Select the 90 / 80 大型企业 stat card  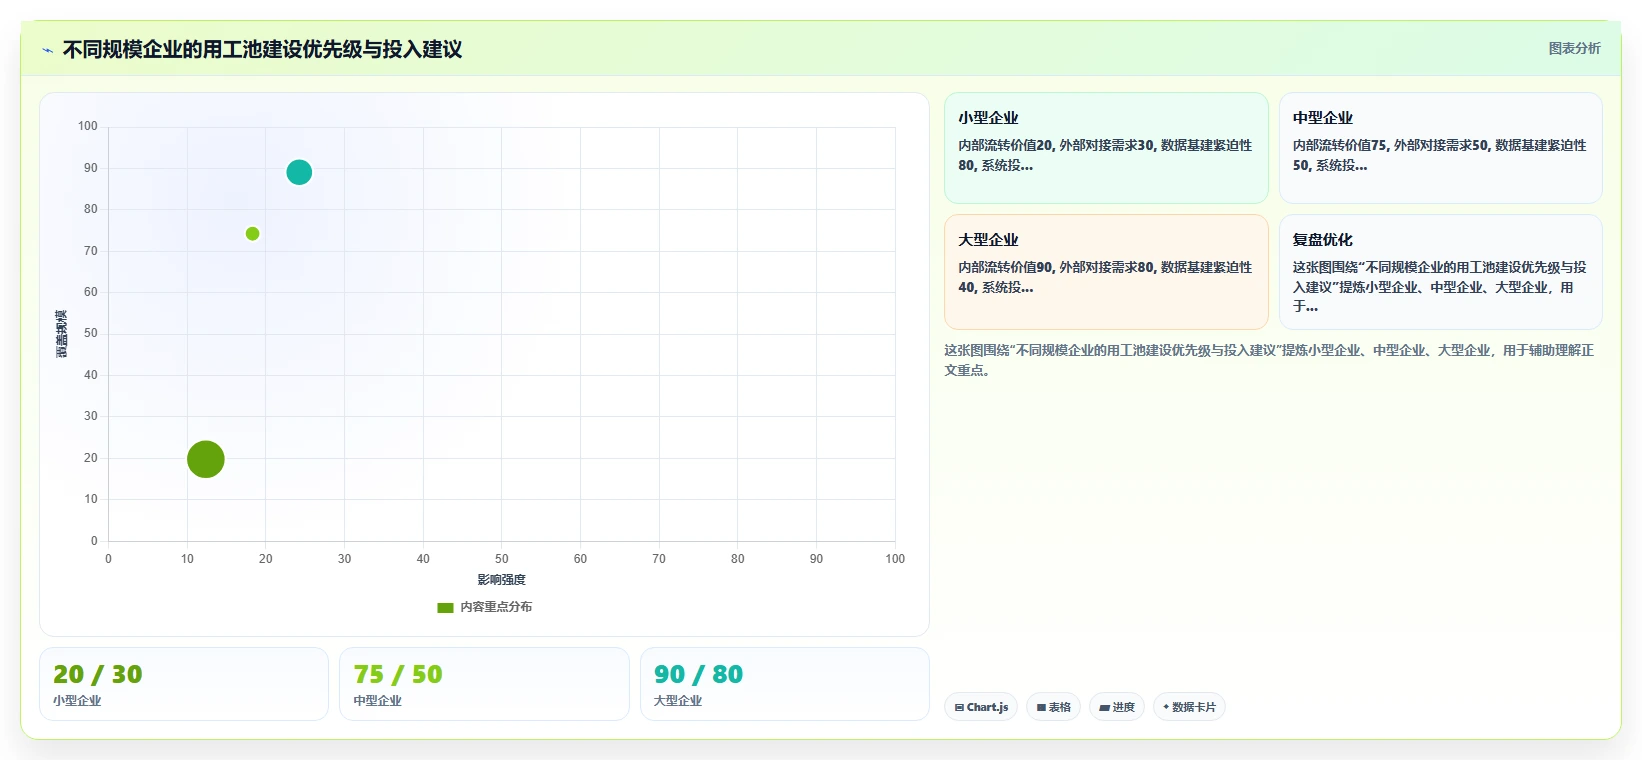point(785,684)
